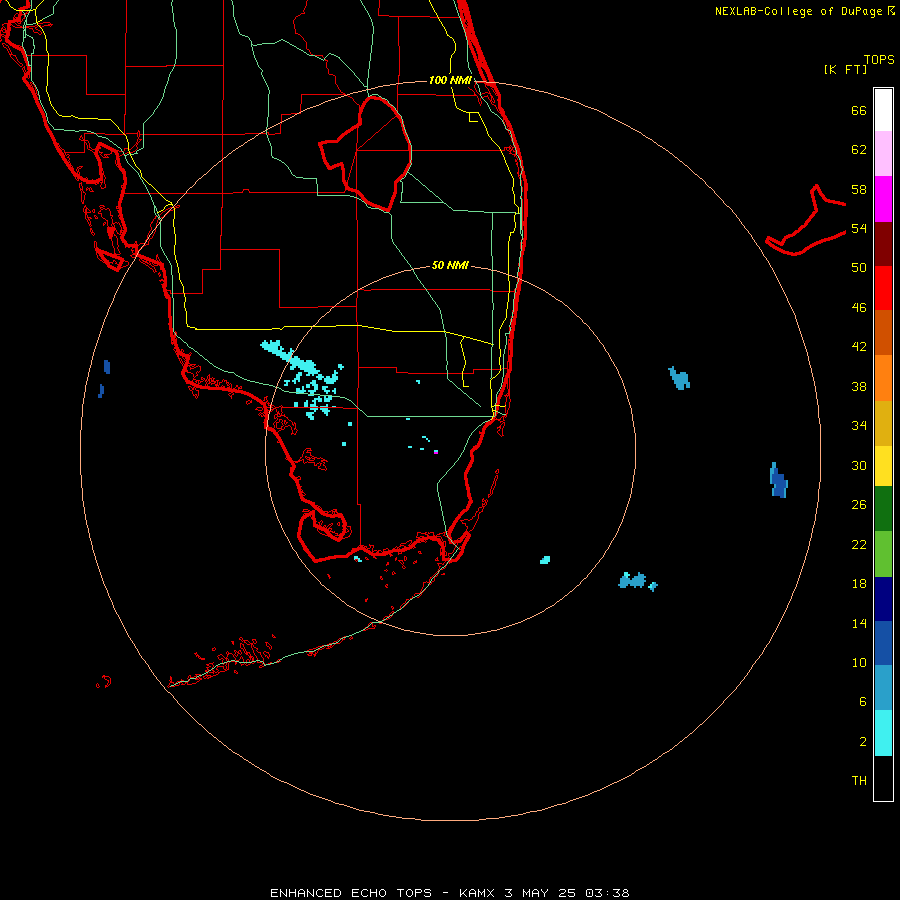Click the upper blue echo off west coast
Image resolution: width=900 pixels, height=900 pixels.
pyautogui.click(x=107, y=367)
